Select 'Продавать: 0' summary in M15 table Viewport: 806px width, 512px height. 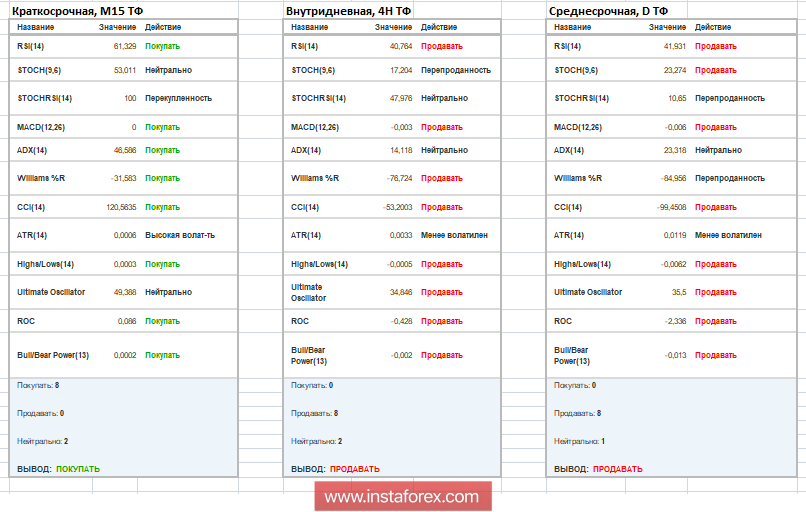41,413
